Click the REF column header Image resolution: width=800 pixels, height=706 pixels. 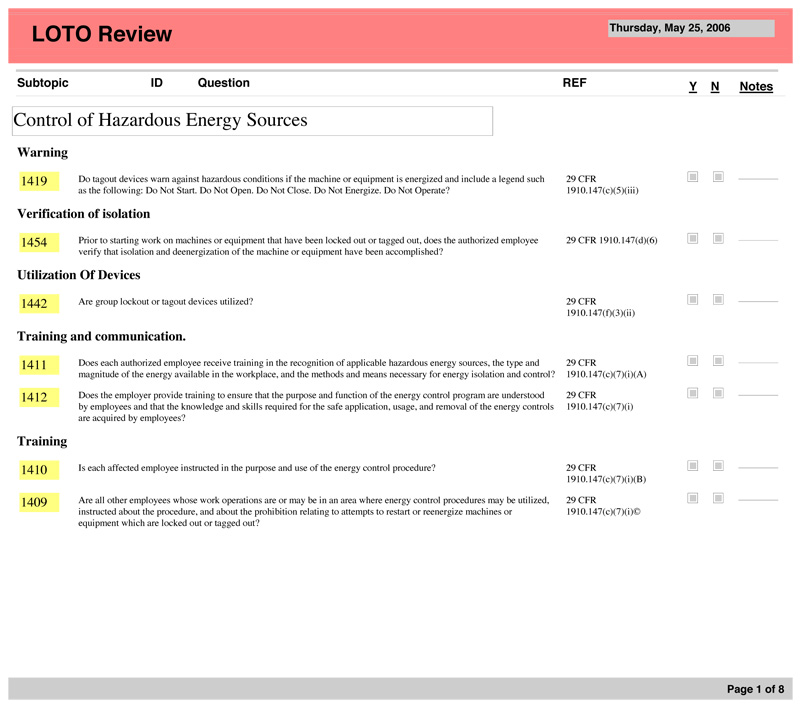[574, 83]
